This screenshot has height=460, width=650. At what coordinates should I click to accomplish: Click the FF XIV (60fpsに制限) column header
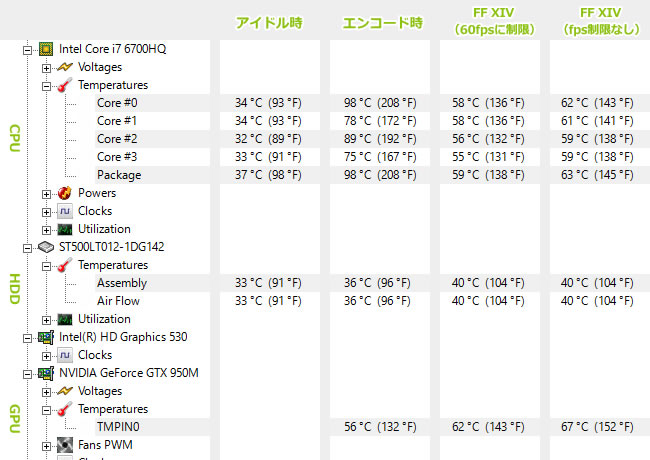tap(494, 22)
